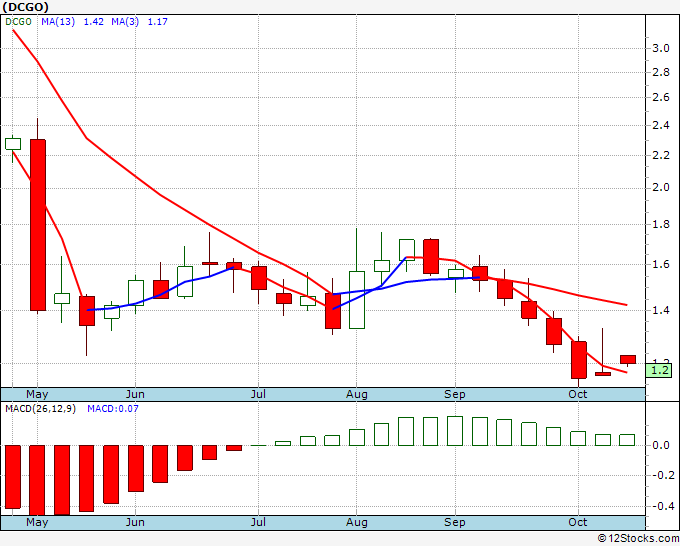Select May on the price chart date axis
680x546 pixels.
click(x=37, y=394)
